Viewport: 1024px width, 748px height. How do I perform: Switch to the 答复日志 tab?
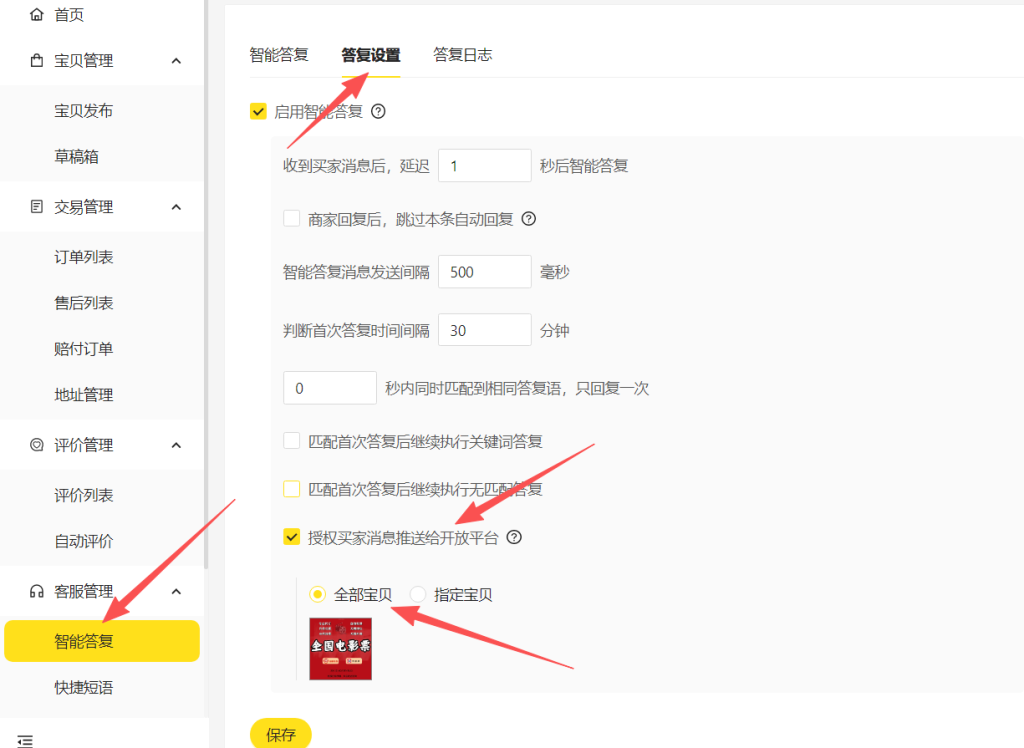click(462, 55)
